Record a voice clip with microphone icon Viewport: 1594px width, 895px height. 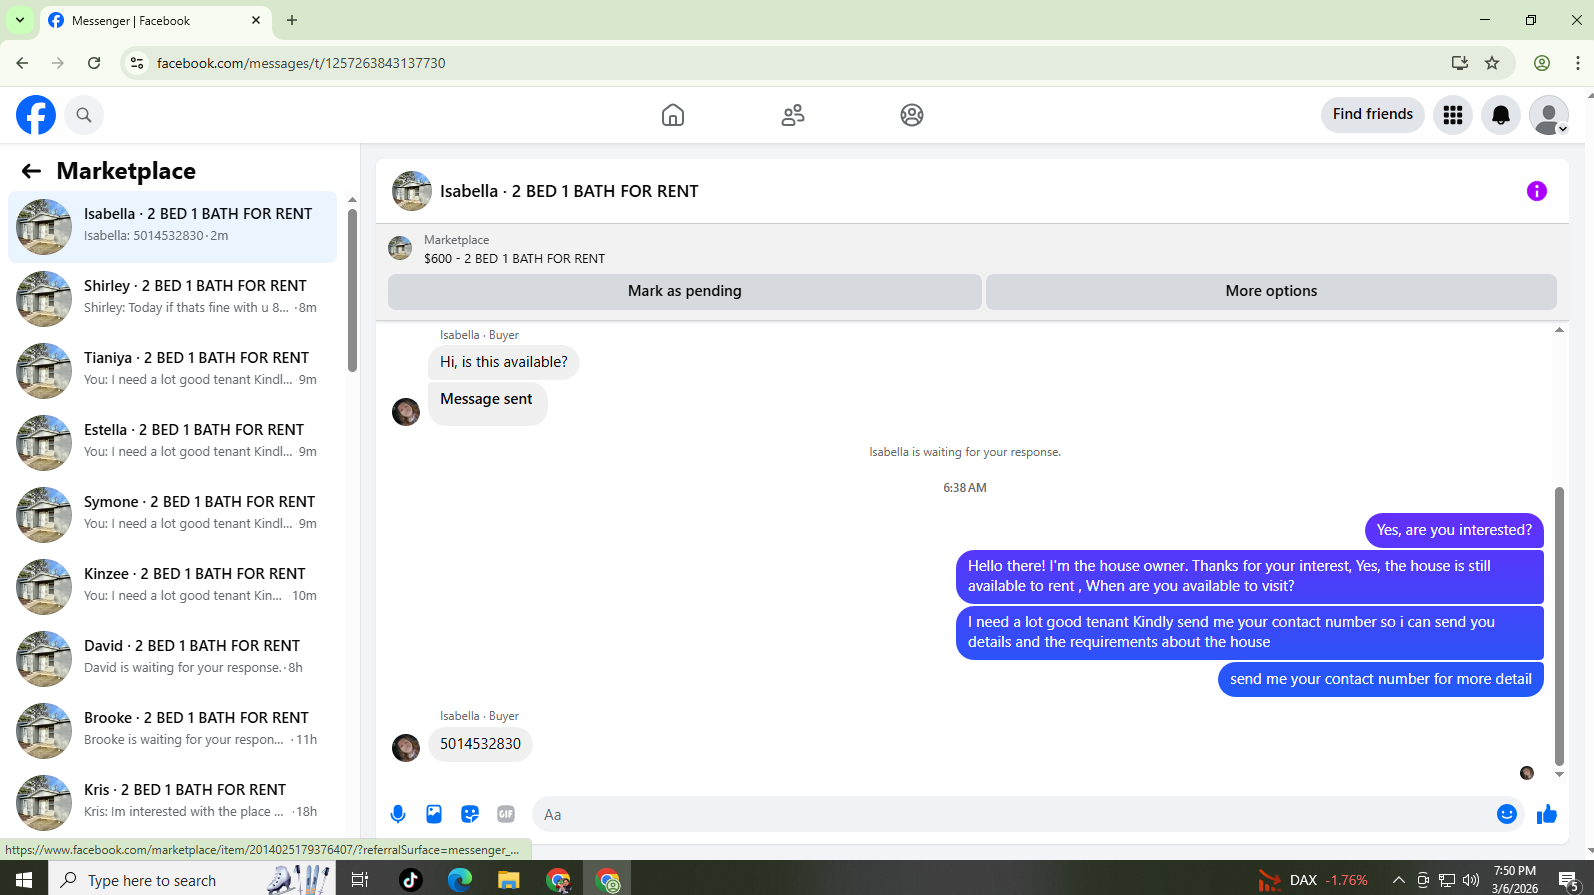pyautogui.click(x=398, y=814)
